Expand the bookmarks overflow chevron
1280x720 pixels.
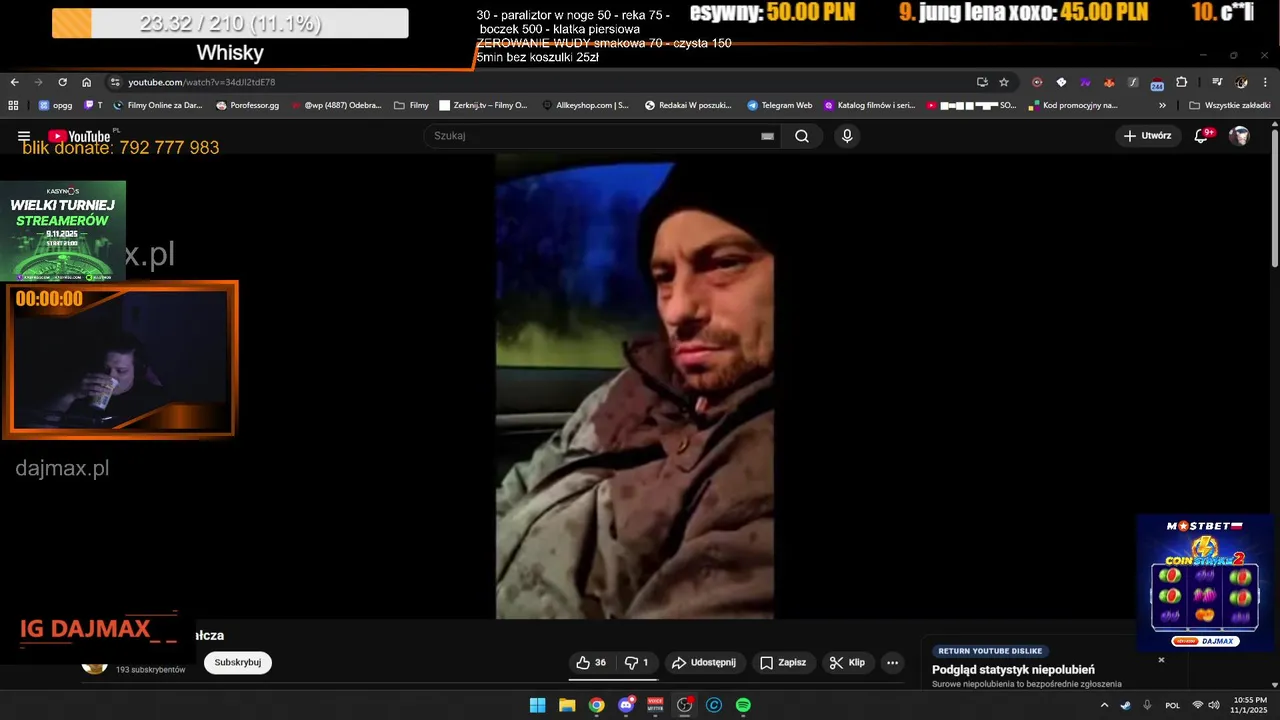(x=1162, y=105)
